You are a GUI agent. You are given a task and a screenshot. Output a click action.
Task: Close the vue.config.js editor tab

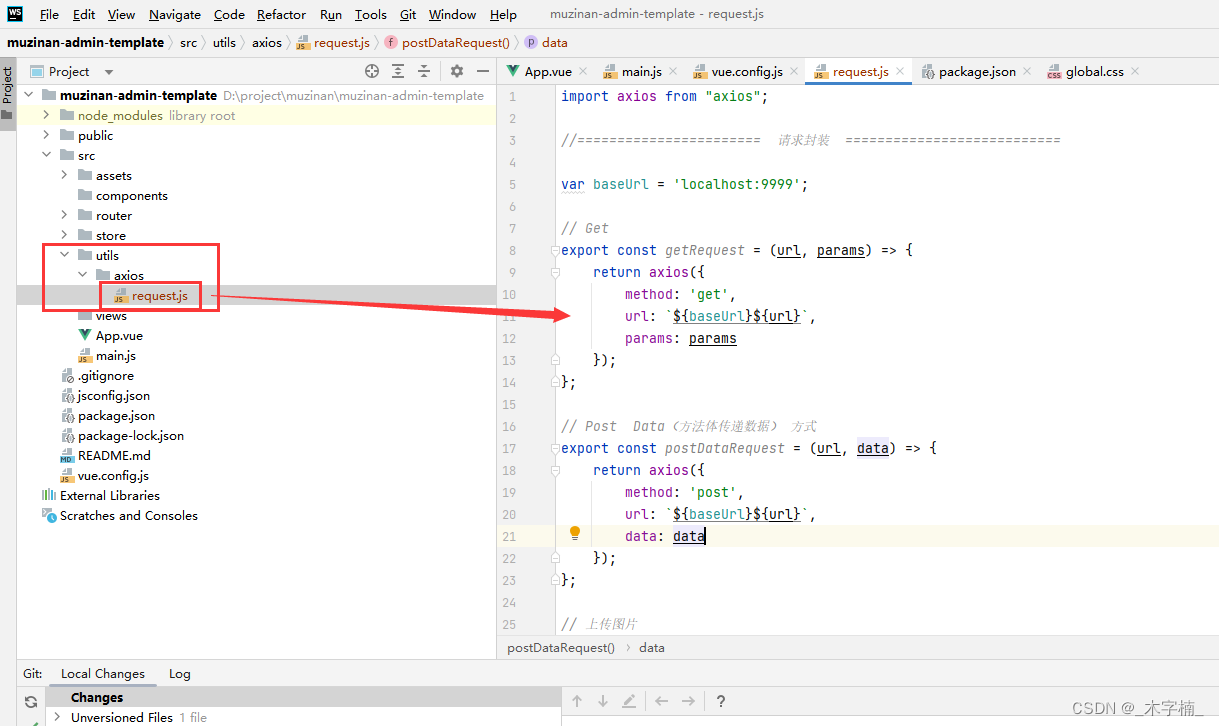793,72
